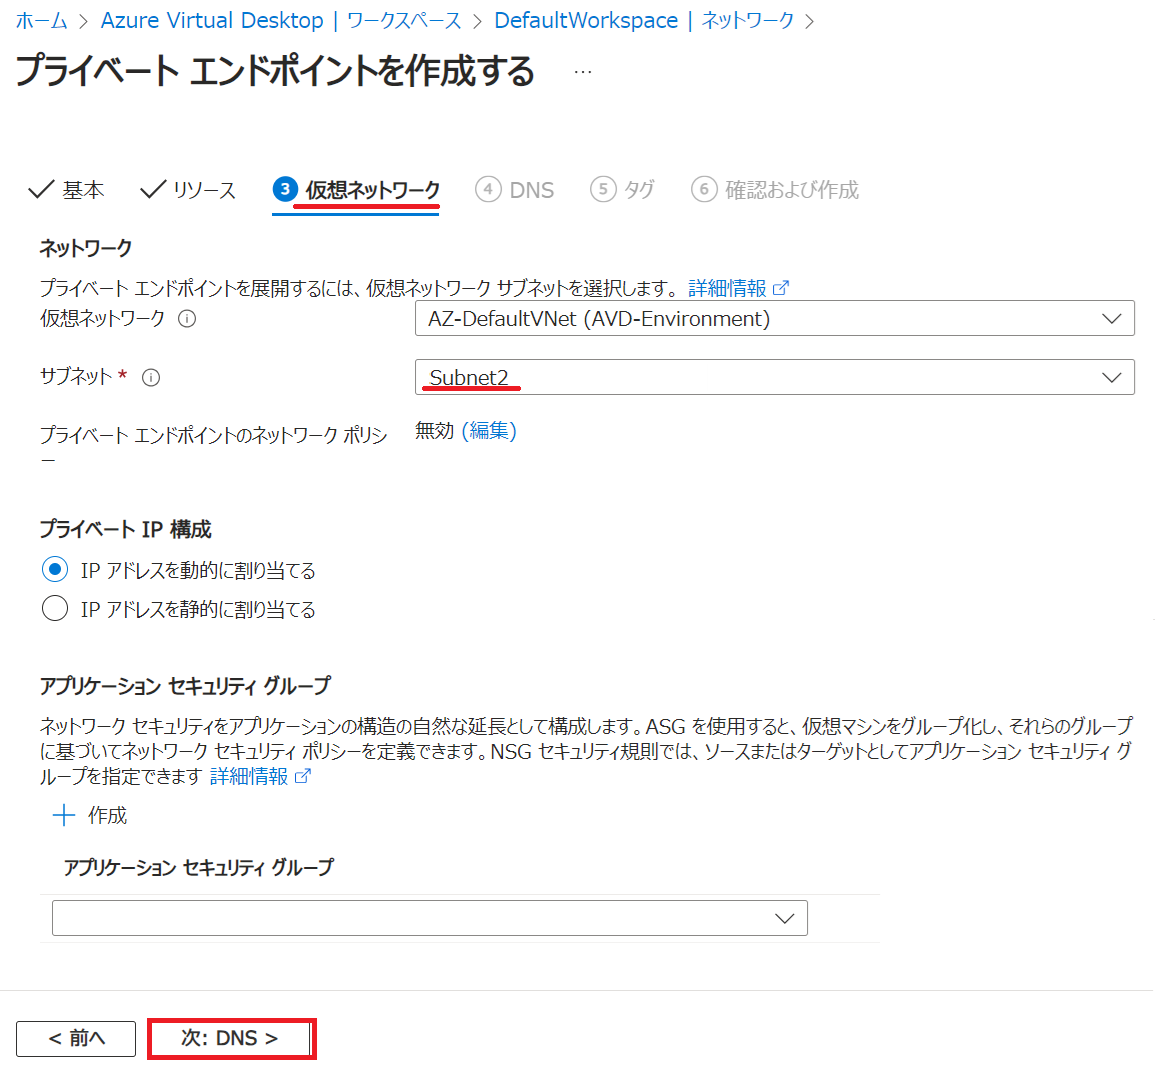Navigate to DefaultWorkspace | ネットワーク breadcrumb
The width and height of the screenshot is (1155, 1071).
(x=645, y=21)
